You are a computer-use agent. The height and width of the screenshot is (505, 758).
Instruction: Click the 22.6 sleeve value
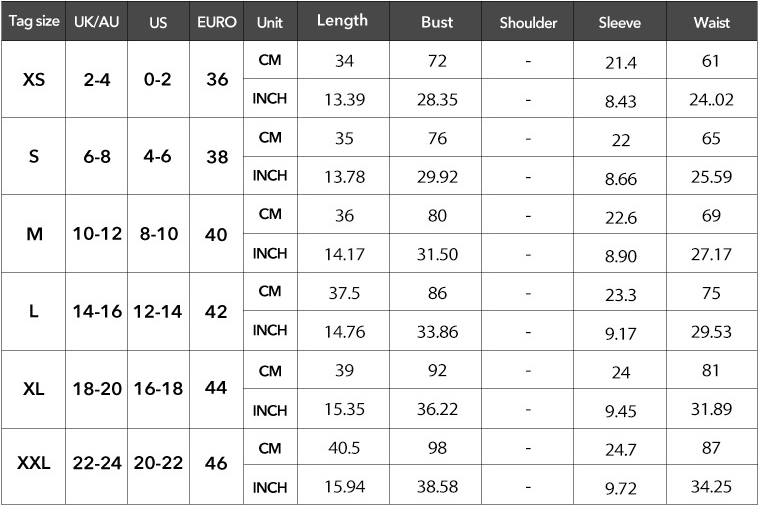click(x=621, y=217)
